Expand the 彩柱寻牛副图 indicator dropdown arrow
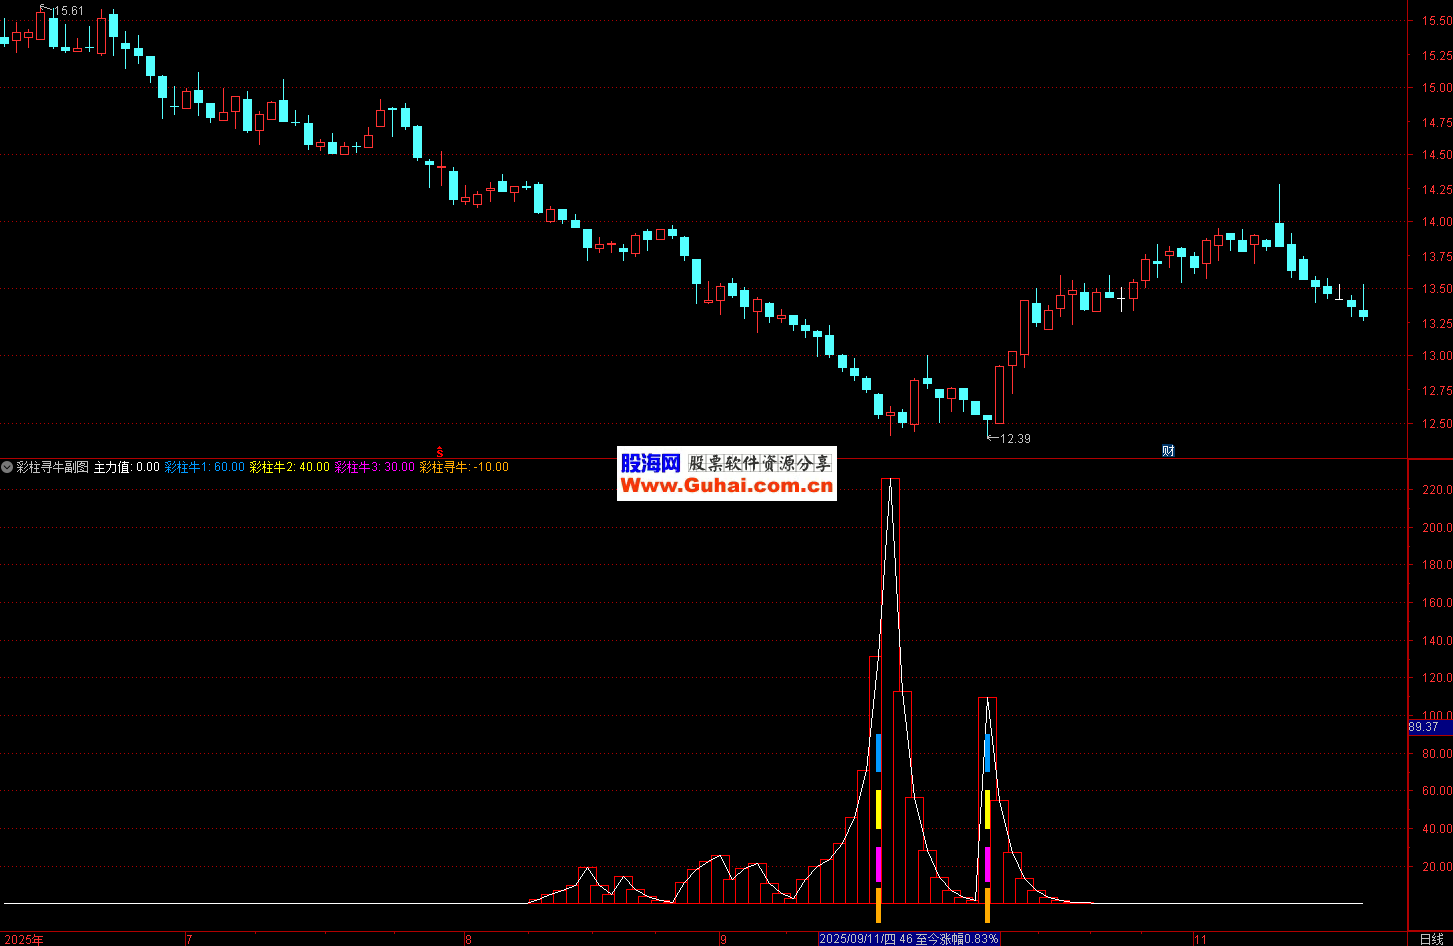The height and width of the screenshot is (946, 1453). (x=8, y=467)
